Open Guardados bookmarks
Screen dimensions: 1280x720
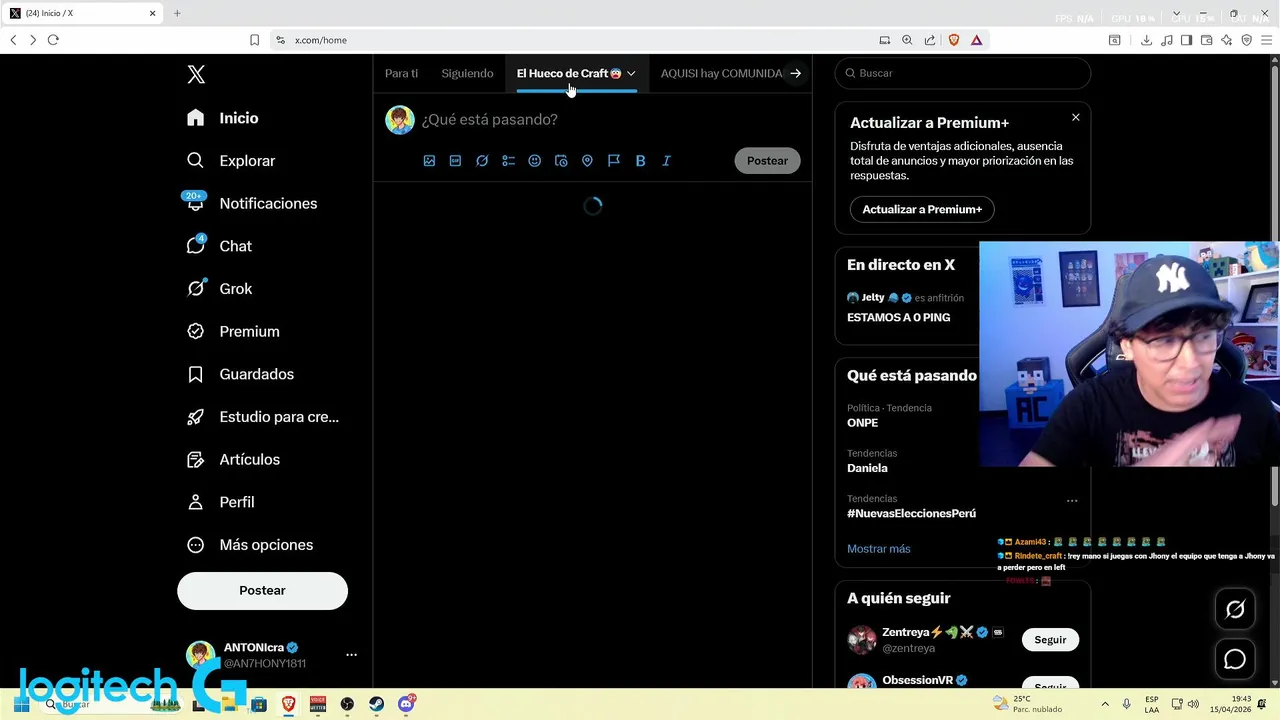pyautogui.click(x=240, y=374)
